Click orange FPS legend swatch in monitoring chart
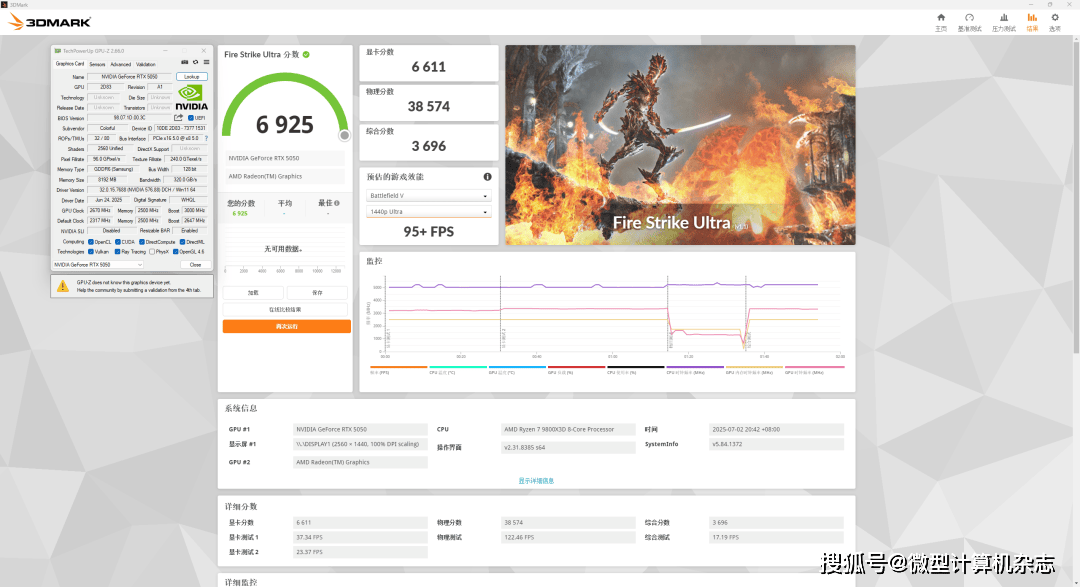The image size is (1080, 587). click(398, 367)
